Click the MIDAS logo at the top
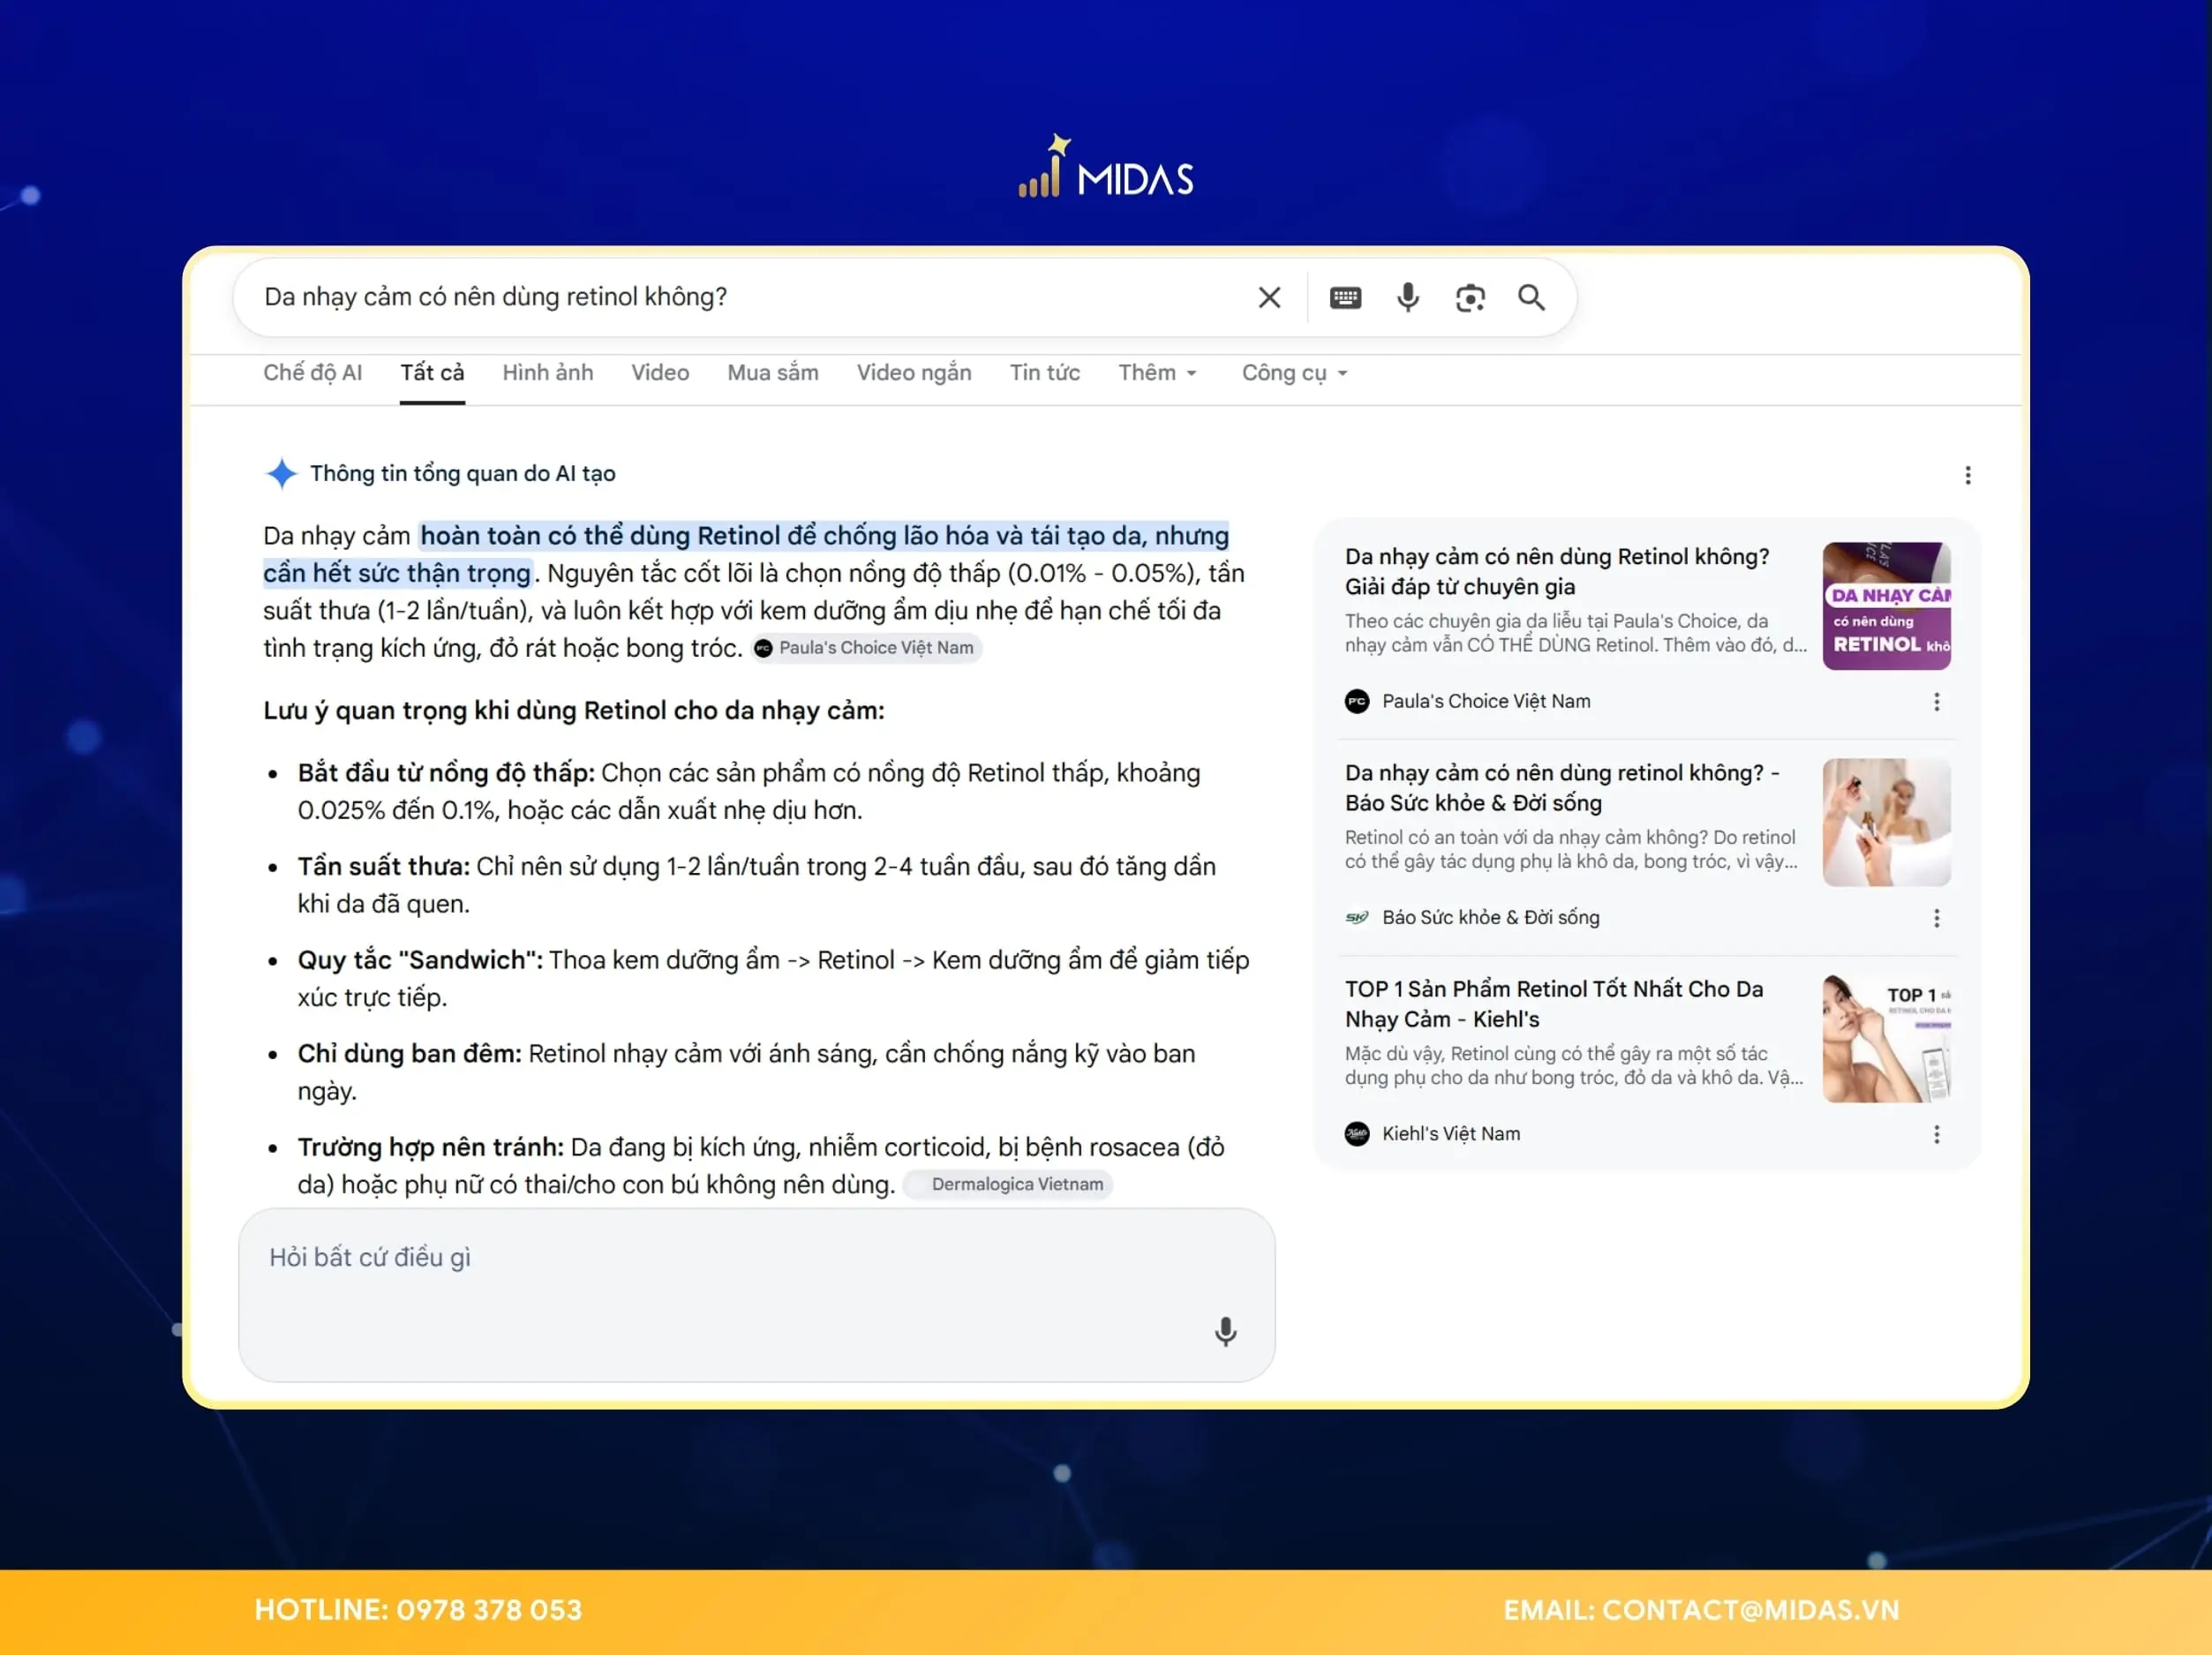The width and height of the screenshot is (2212, 1655). (x=1105, y=167)
